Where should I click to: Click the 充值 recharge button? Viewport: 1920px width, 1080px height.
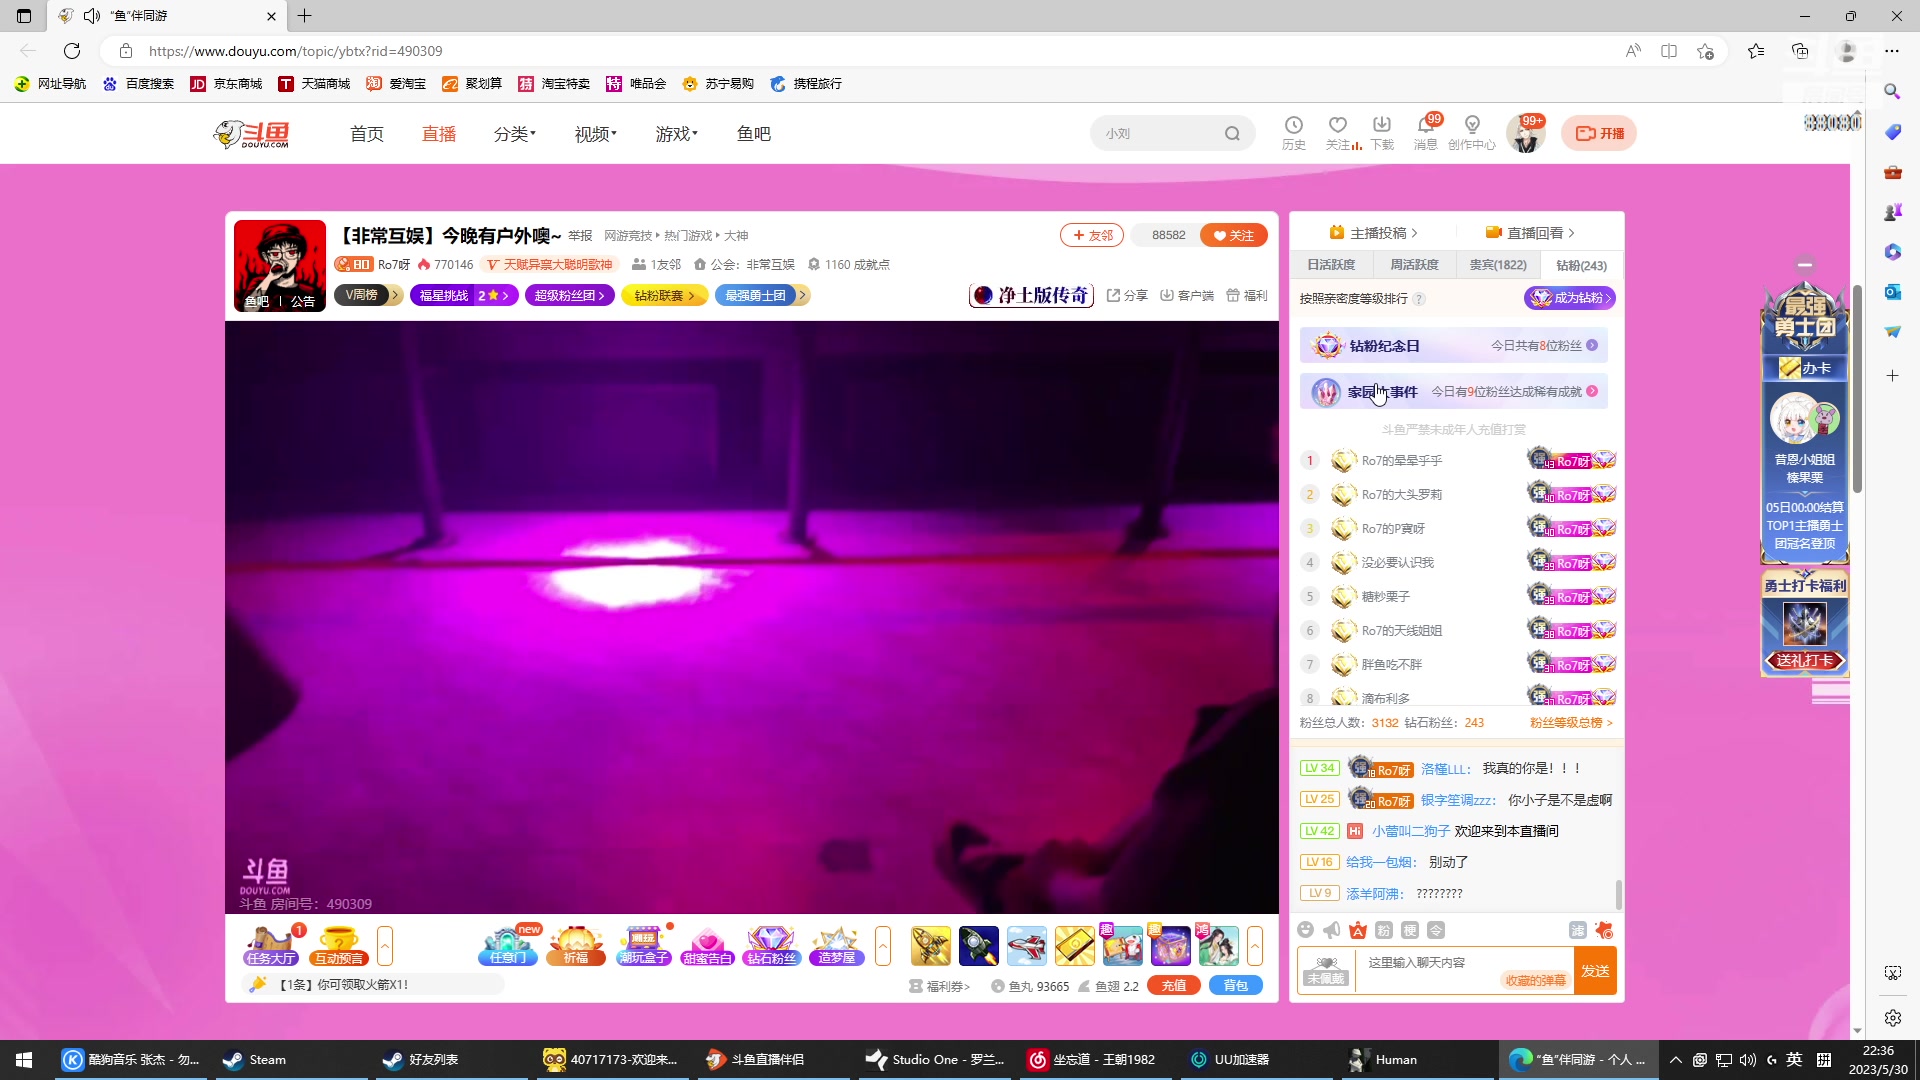(x=1174, y=985)
